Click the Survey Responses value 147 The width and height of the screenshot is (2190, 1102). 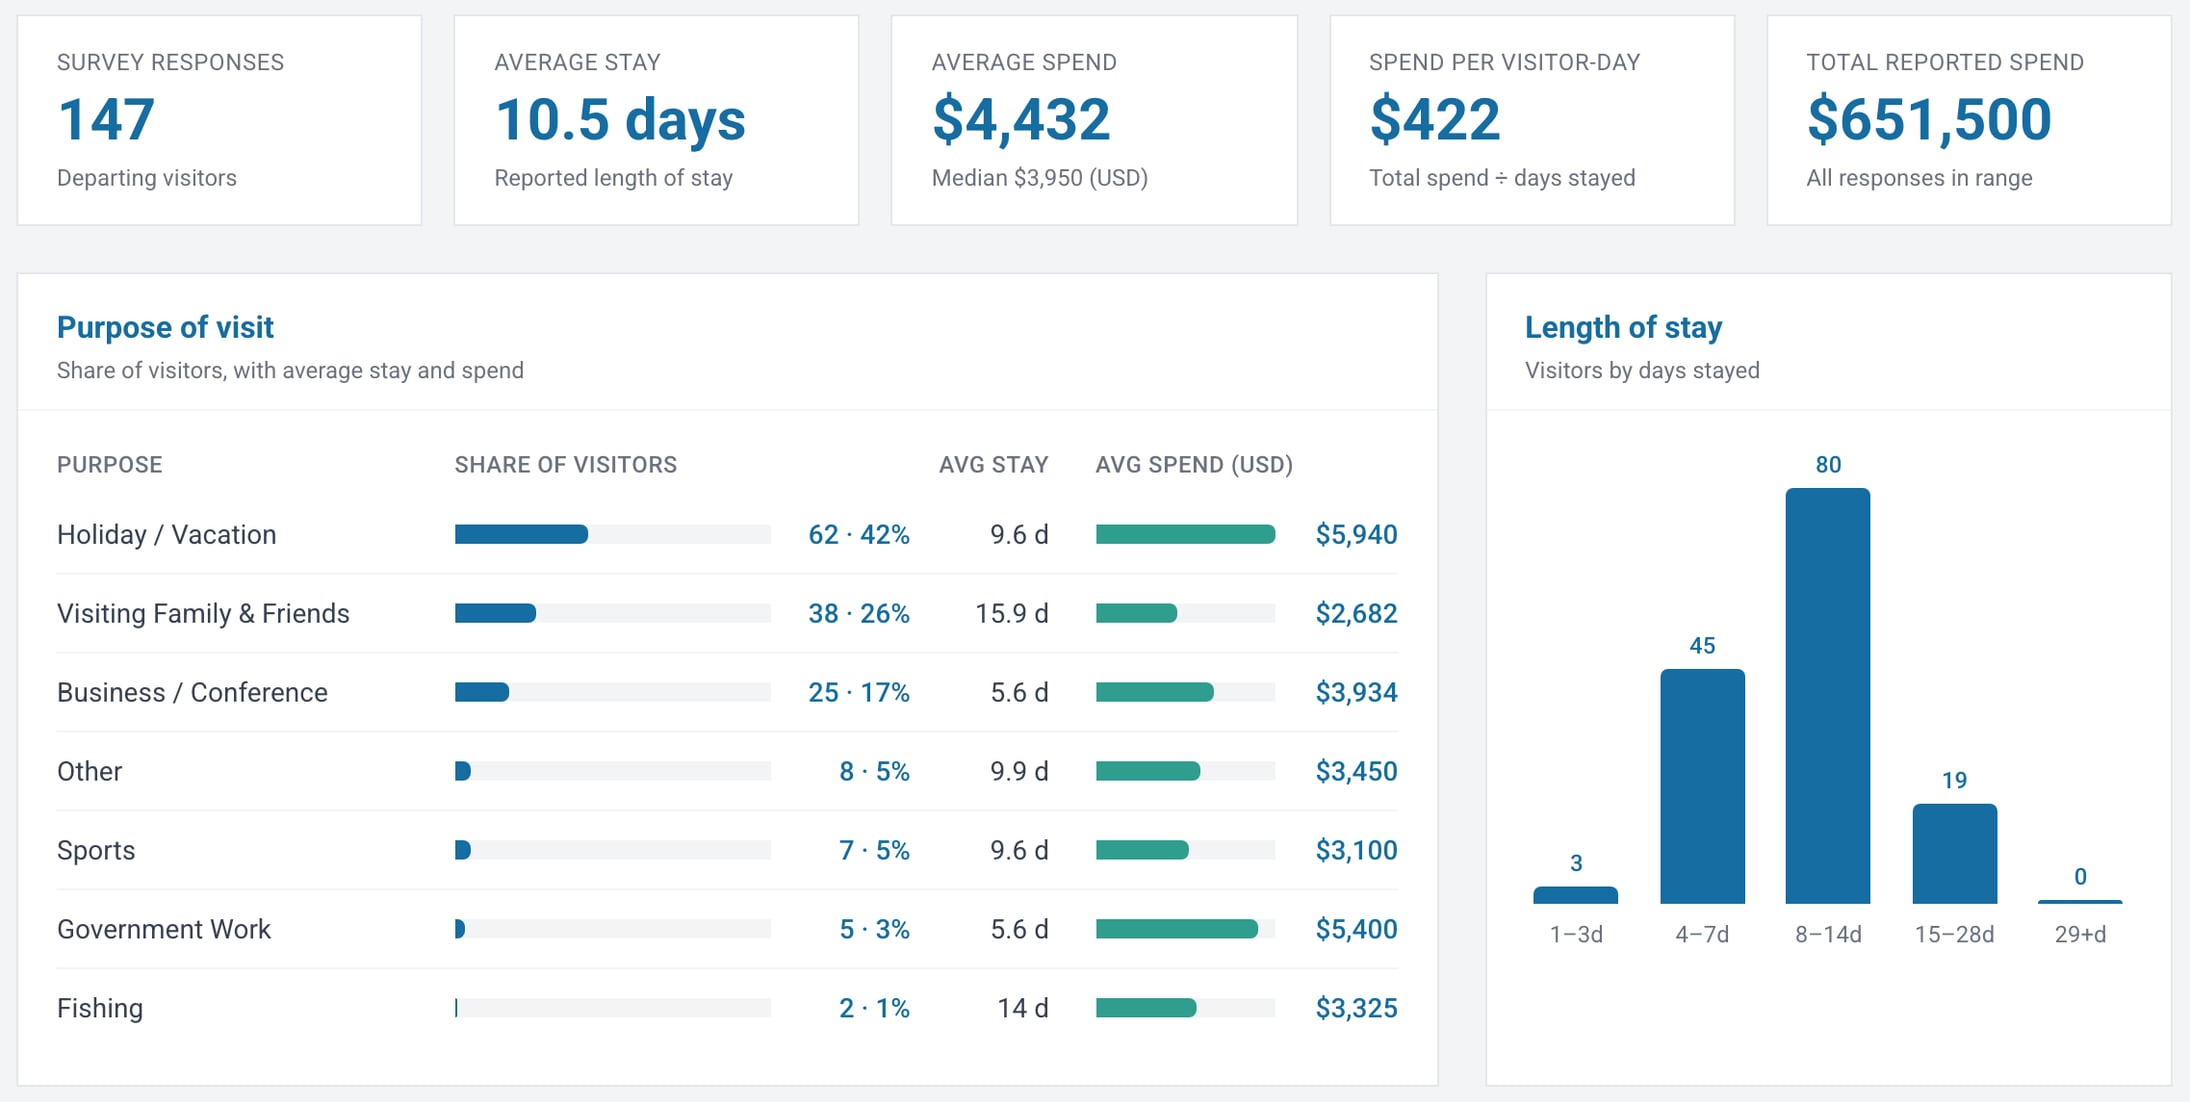(x=106, y=120)
